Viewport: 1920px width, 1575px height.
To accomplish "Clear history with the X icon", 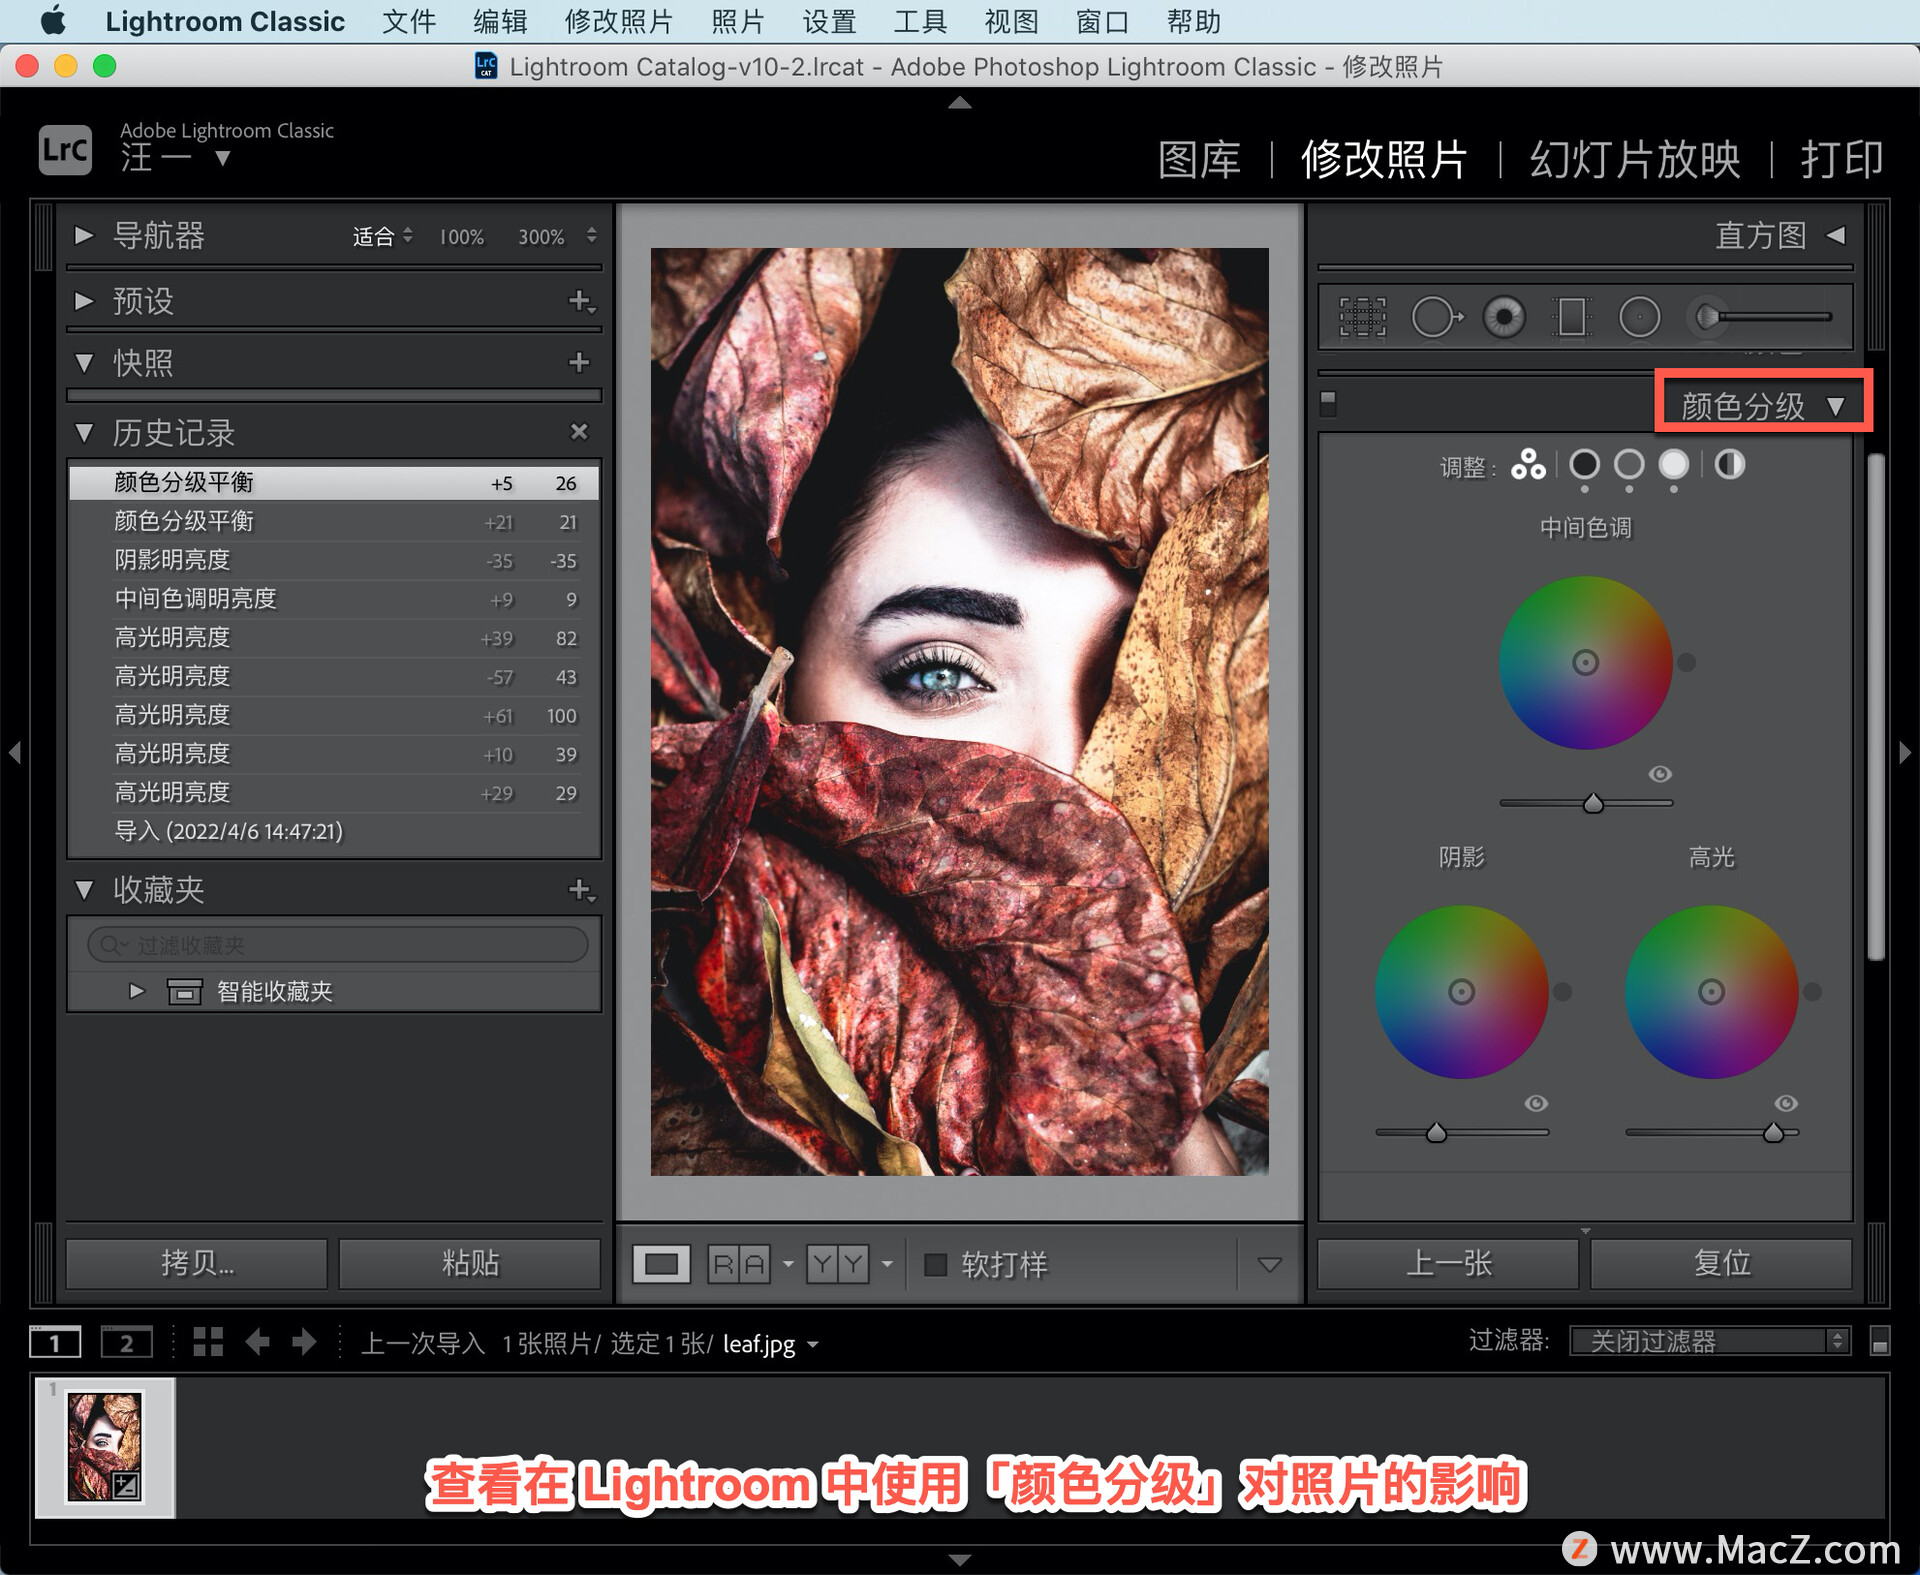I will point(579,432).
